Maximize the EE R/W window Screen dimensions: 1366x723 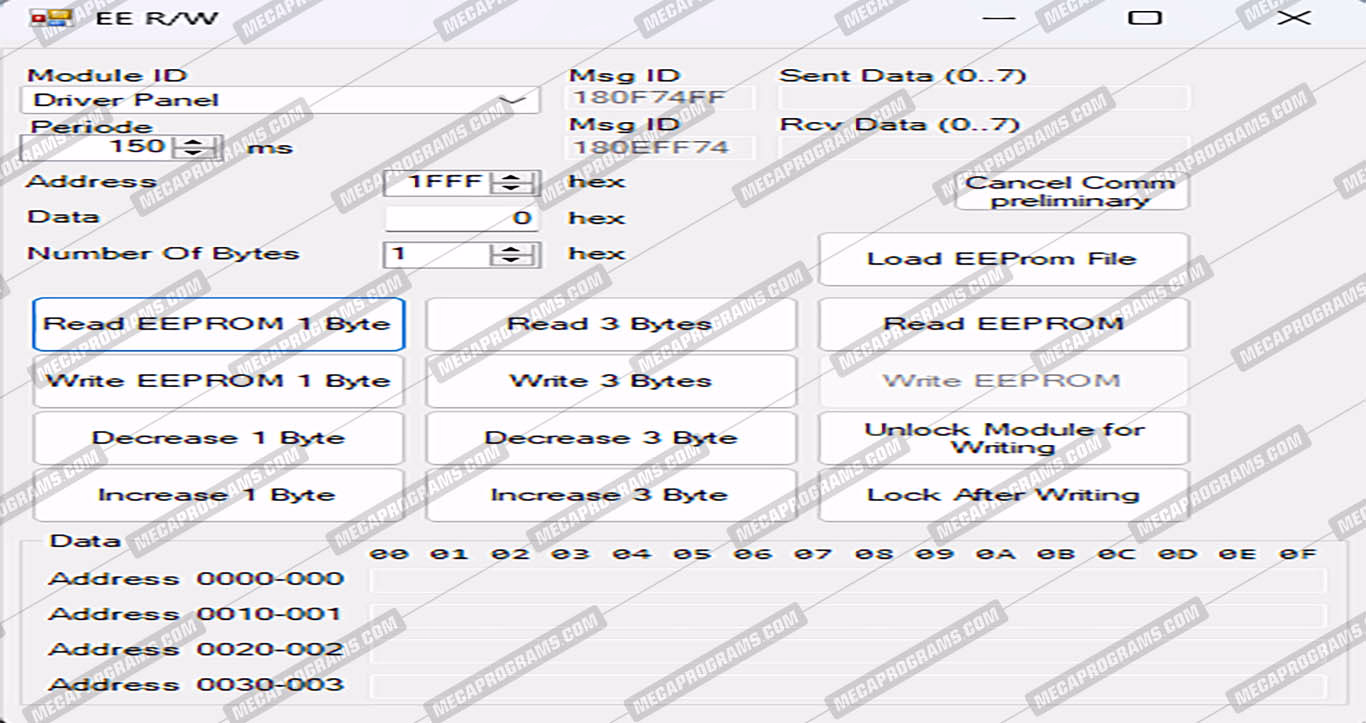[x=1144, y=18]
